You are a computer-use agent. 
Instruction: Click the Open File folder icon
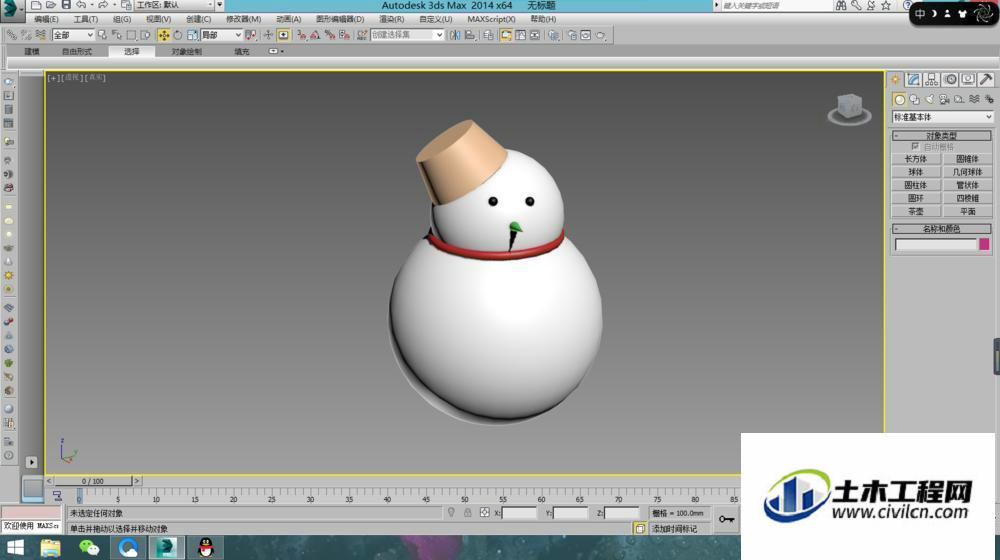(x=51, y=5)
